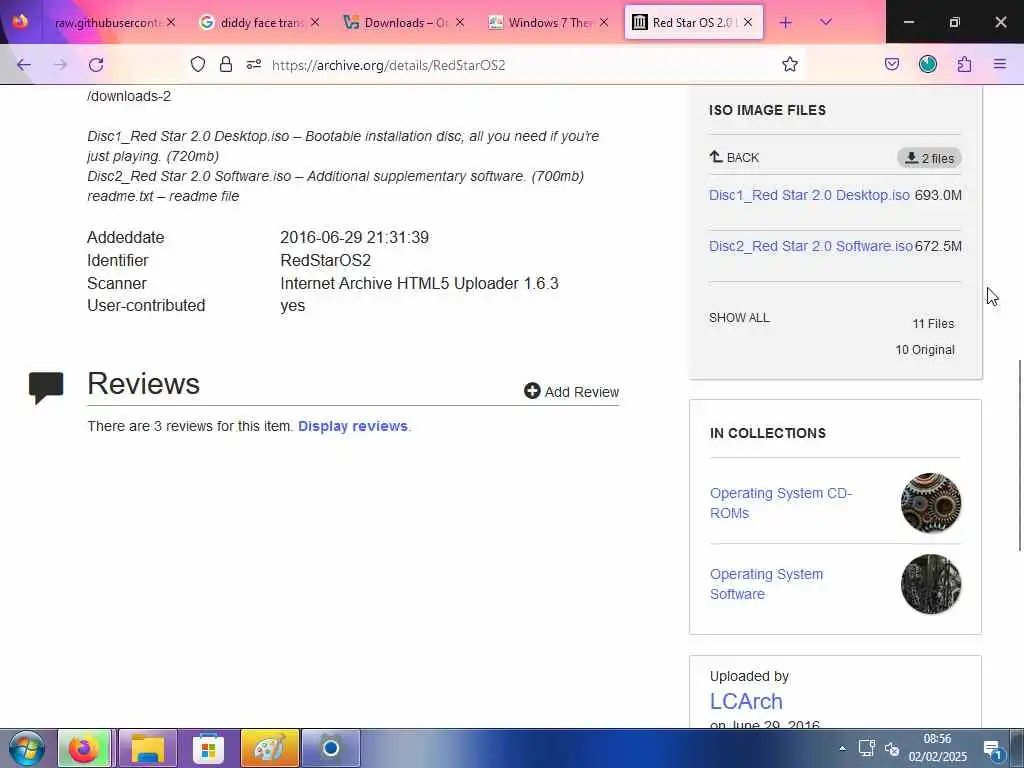Click the Firefox logo at tab bar start
Viewport: 1024px width, 768px height.
click(20, 22)
